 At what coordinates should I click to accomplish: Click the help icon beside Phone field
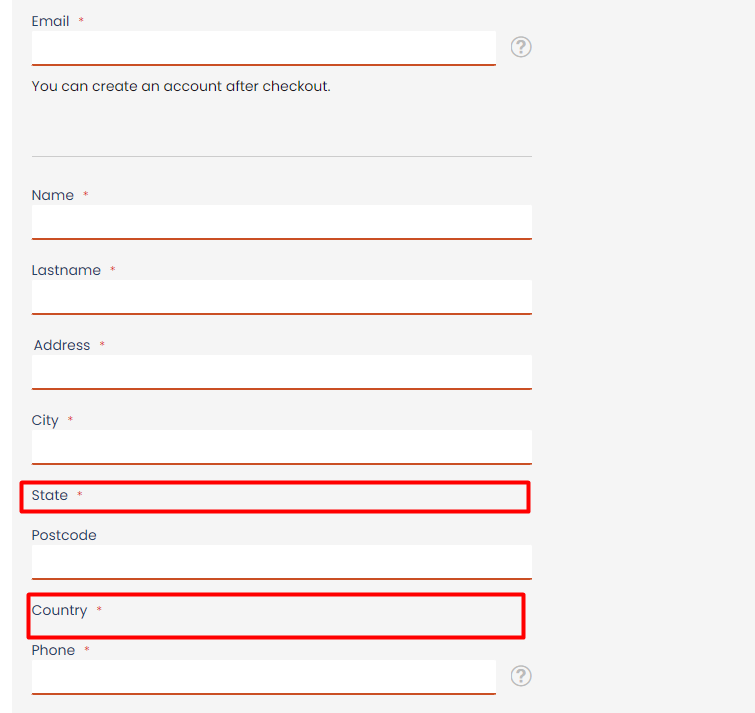coord(521,676)
